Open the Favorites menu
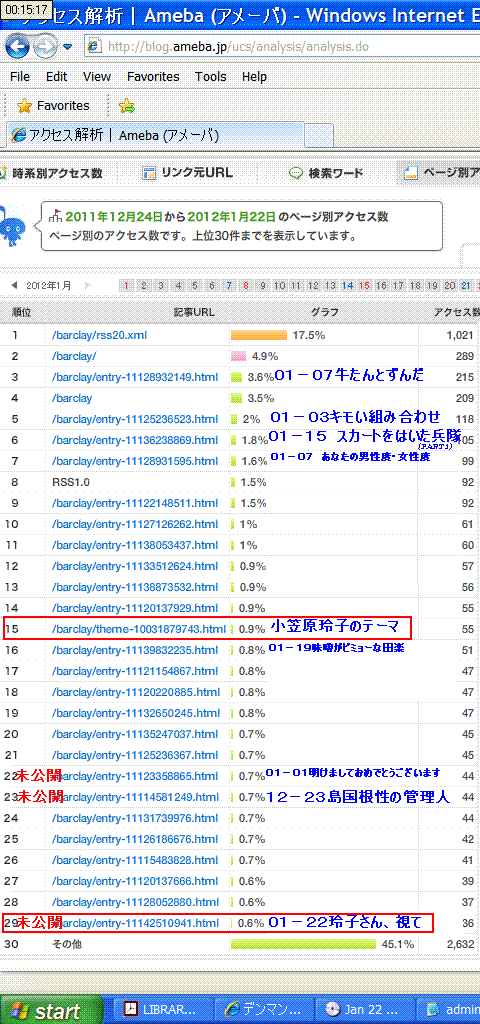This screenshot has height=1024, width=480. click(153, 76)
